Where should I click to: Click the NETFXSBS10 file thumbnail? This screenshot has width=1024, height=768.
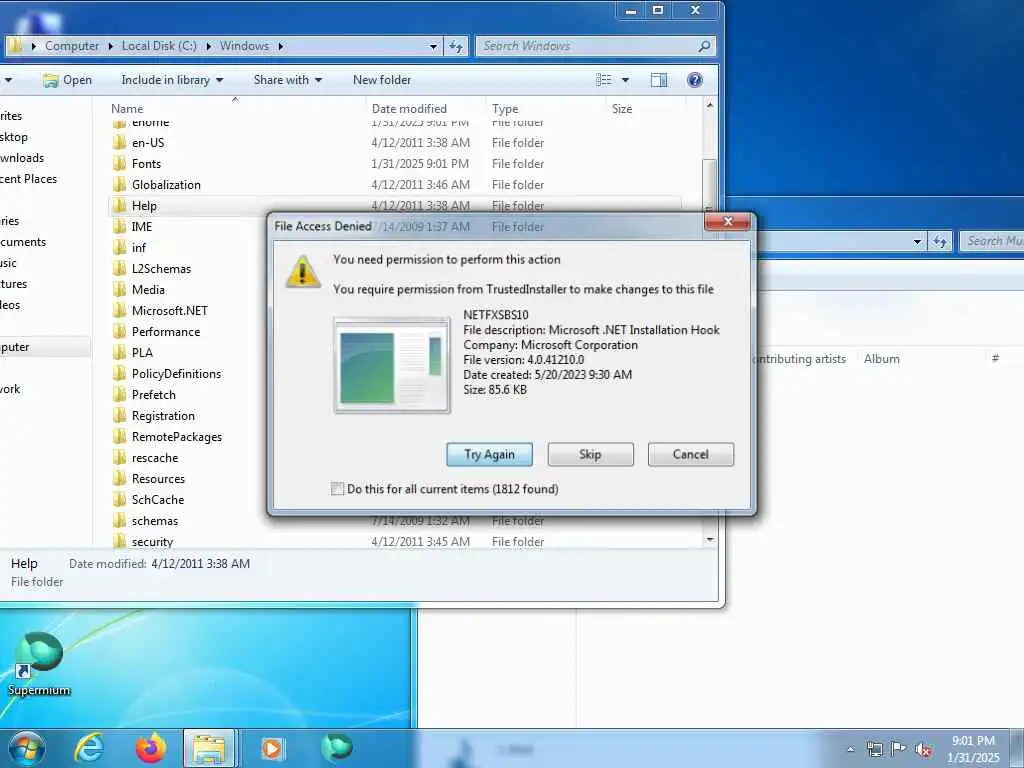(x=392, y=365)
